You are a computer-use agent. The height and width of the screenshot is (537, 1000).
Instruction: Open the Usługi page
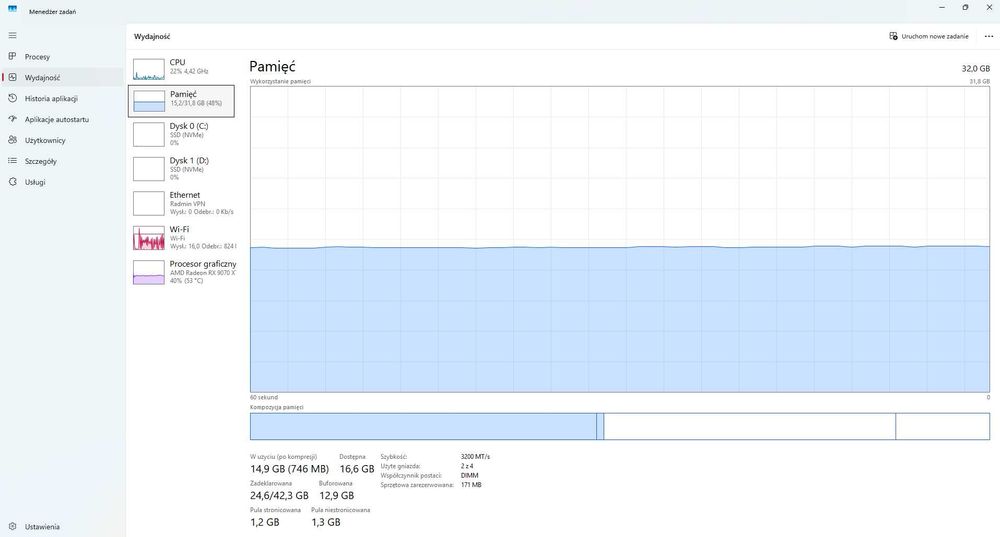tap(62, 182)
